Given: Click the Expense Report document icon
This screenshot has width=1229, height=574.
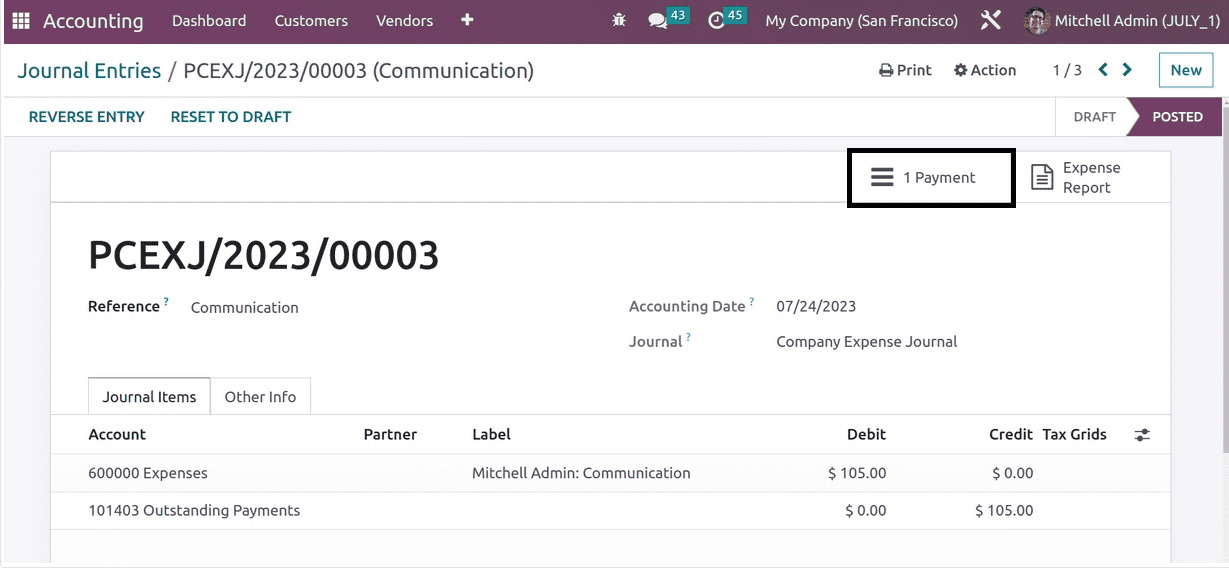Looking at the screenshot, I should click(x=1042, y=178).
